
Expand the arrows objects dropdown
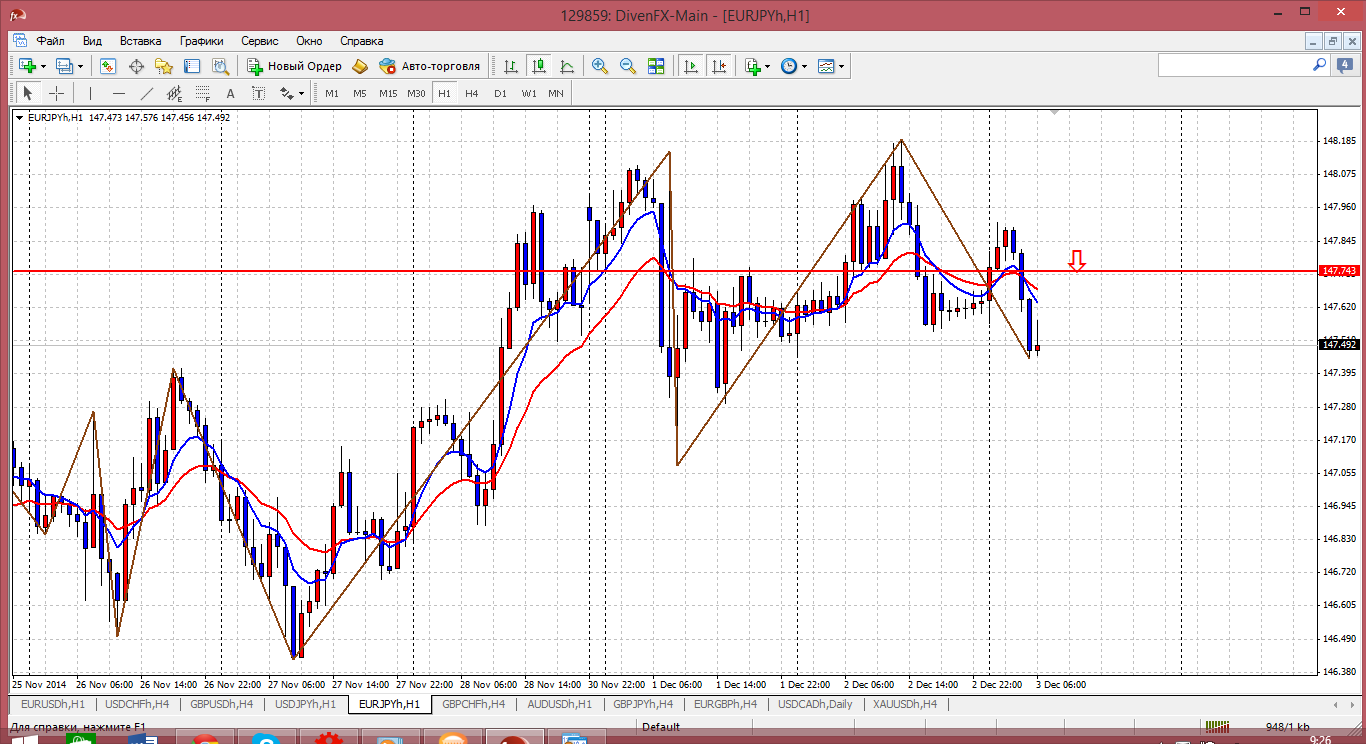pos(301,93)
